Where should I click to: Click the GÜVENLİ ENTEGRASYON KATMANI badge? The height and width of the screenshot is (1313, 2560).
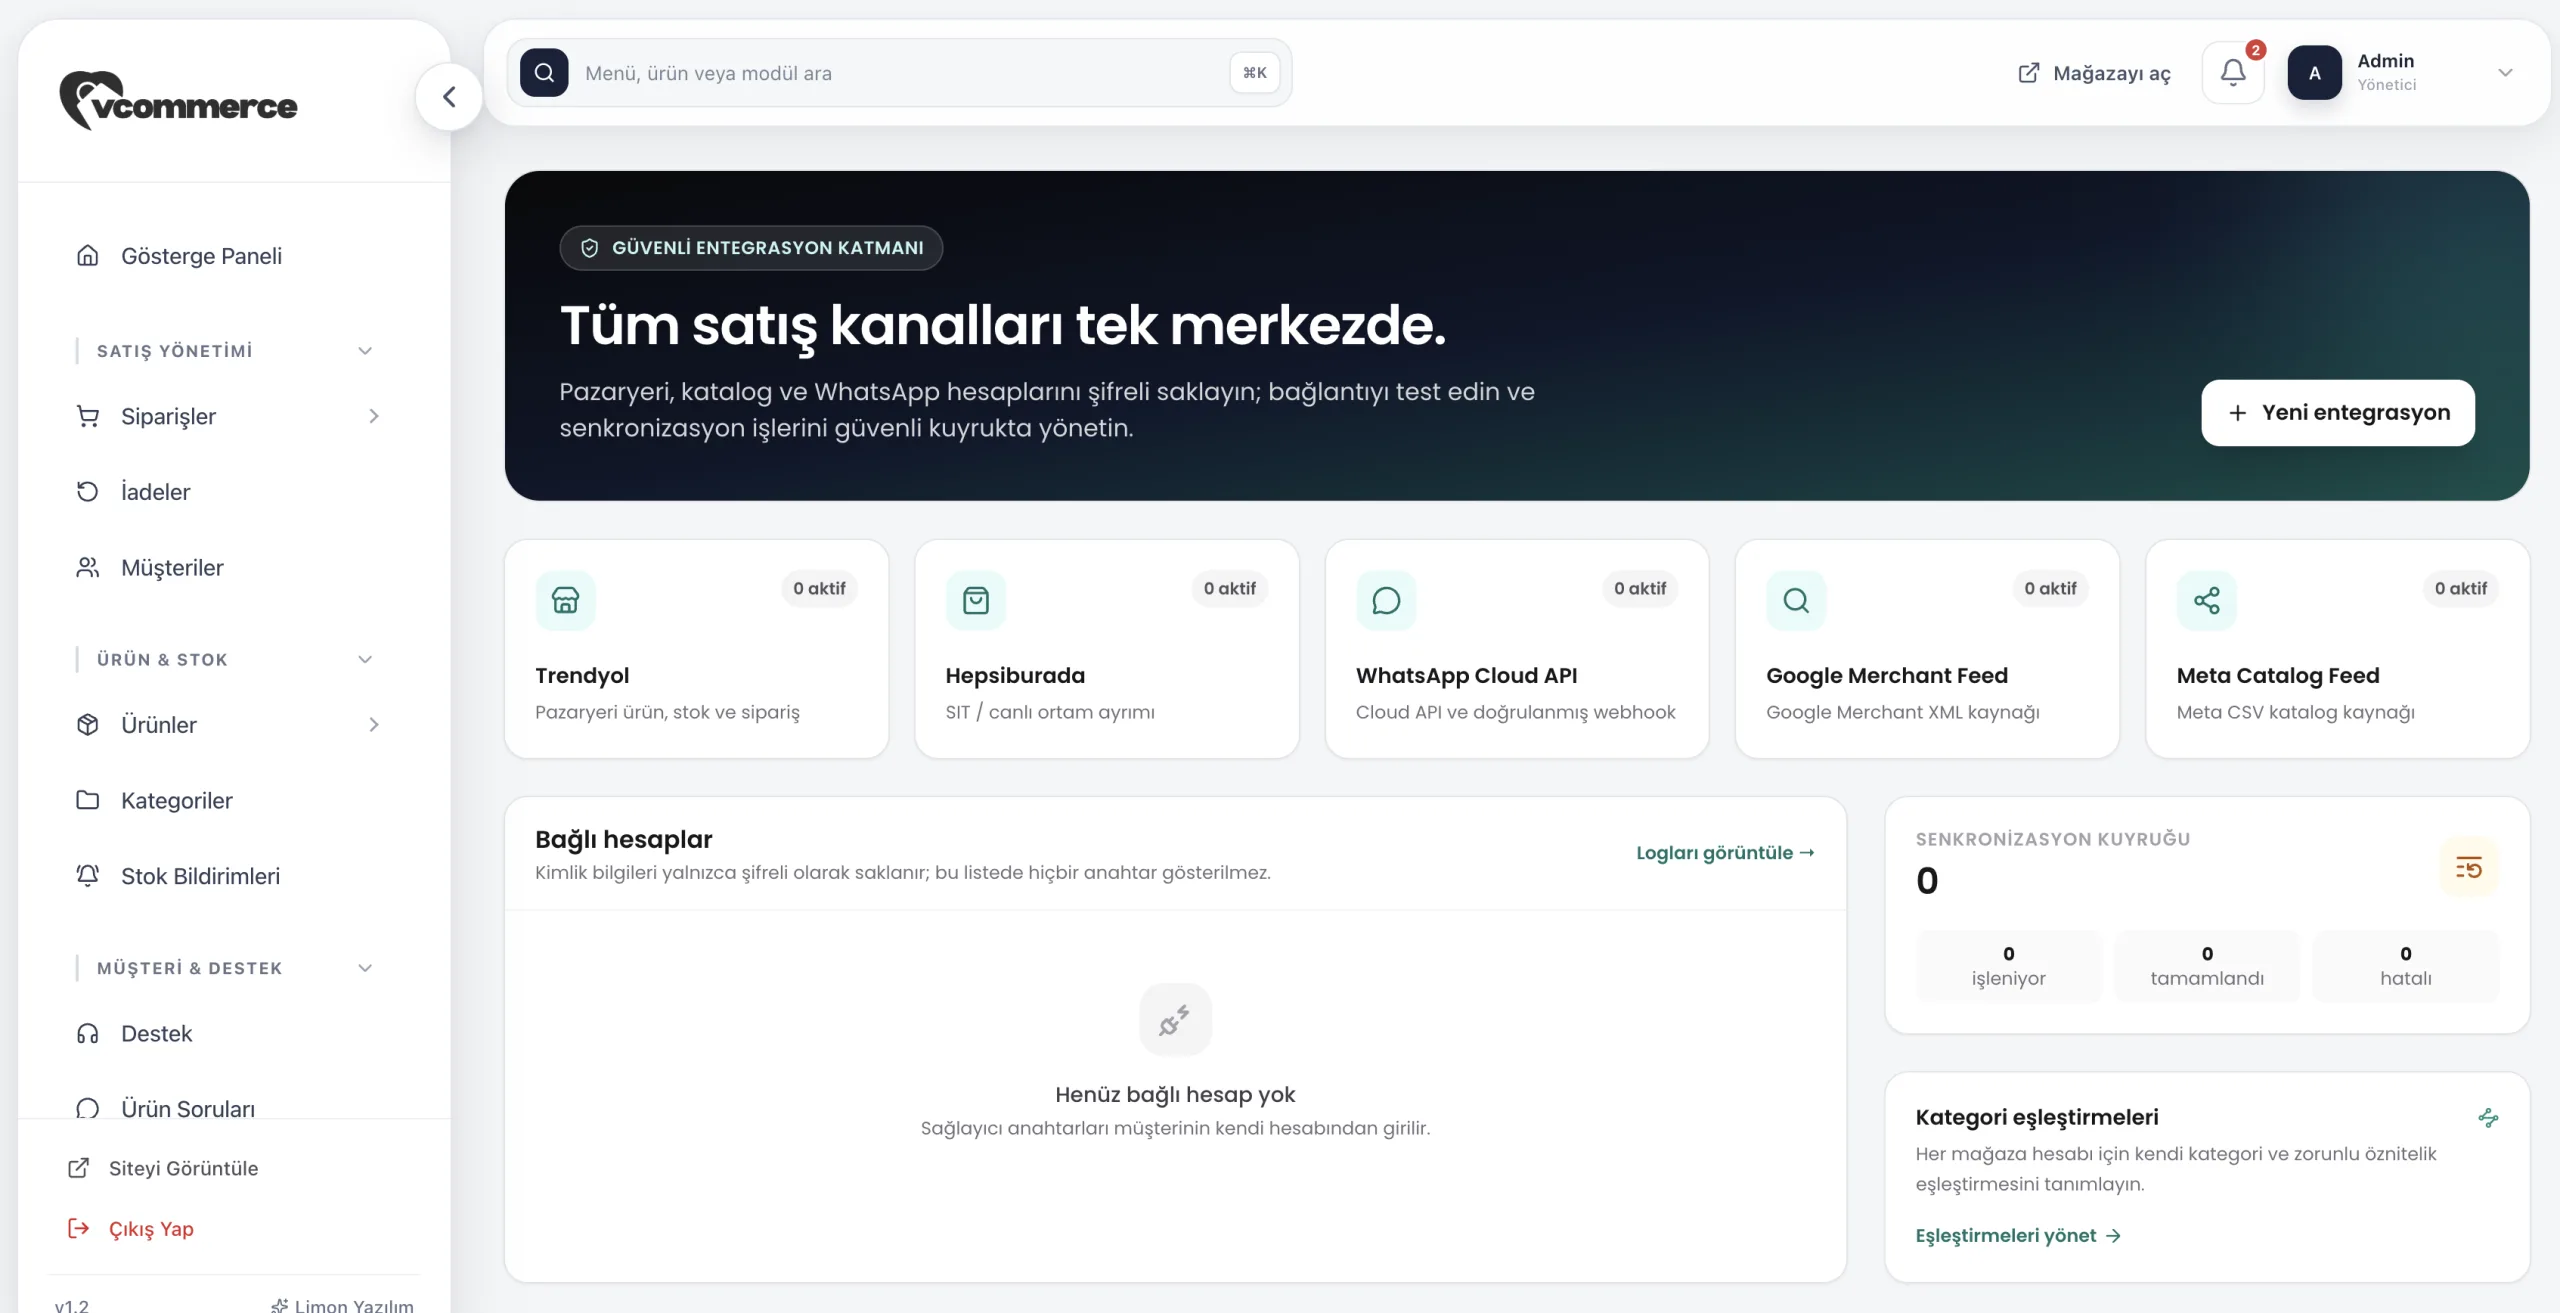(x=751, y=247)
